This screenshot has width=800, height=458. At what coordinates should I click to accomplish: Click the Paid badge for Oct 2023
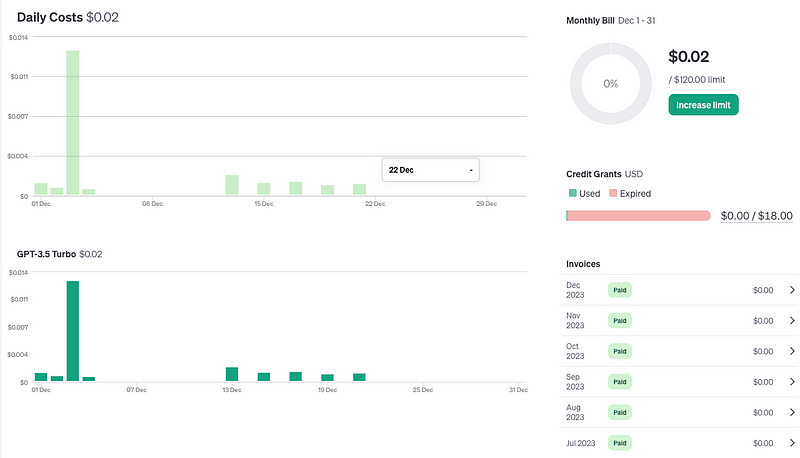click(x=619, y=351)
